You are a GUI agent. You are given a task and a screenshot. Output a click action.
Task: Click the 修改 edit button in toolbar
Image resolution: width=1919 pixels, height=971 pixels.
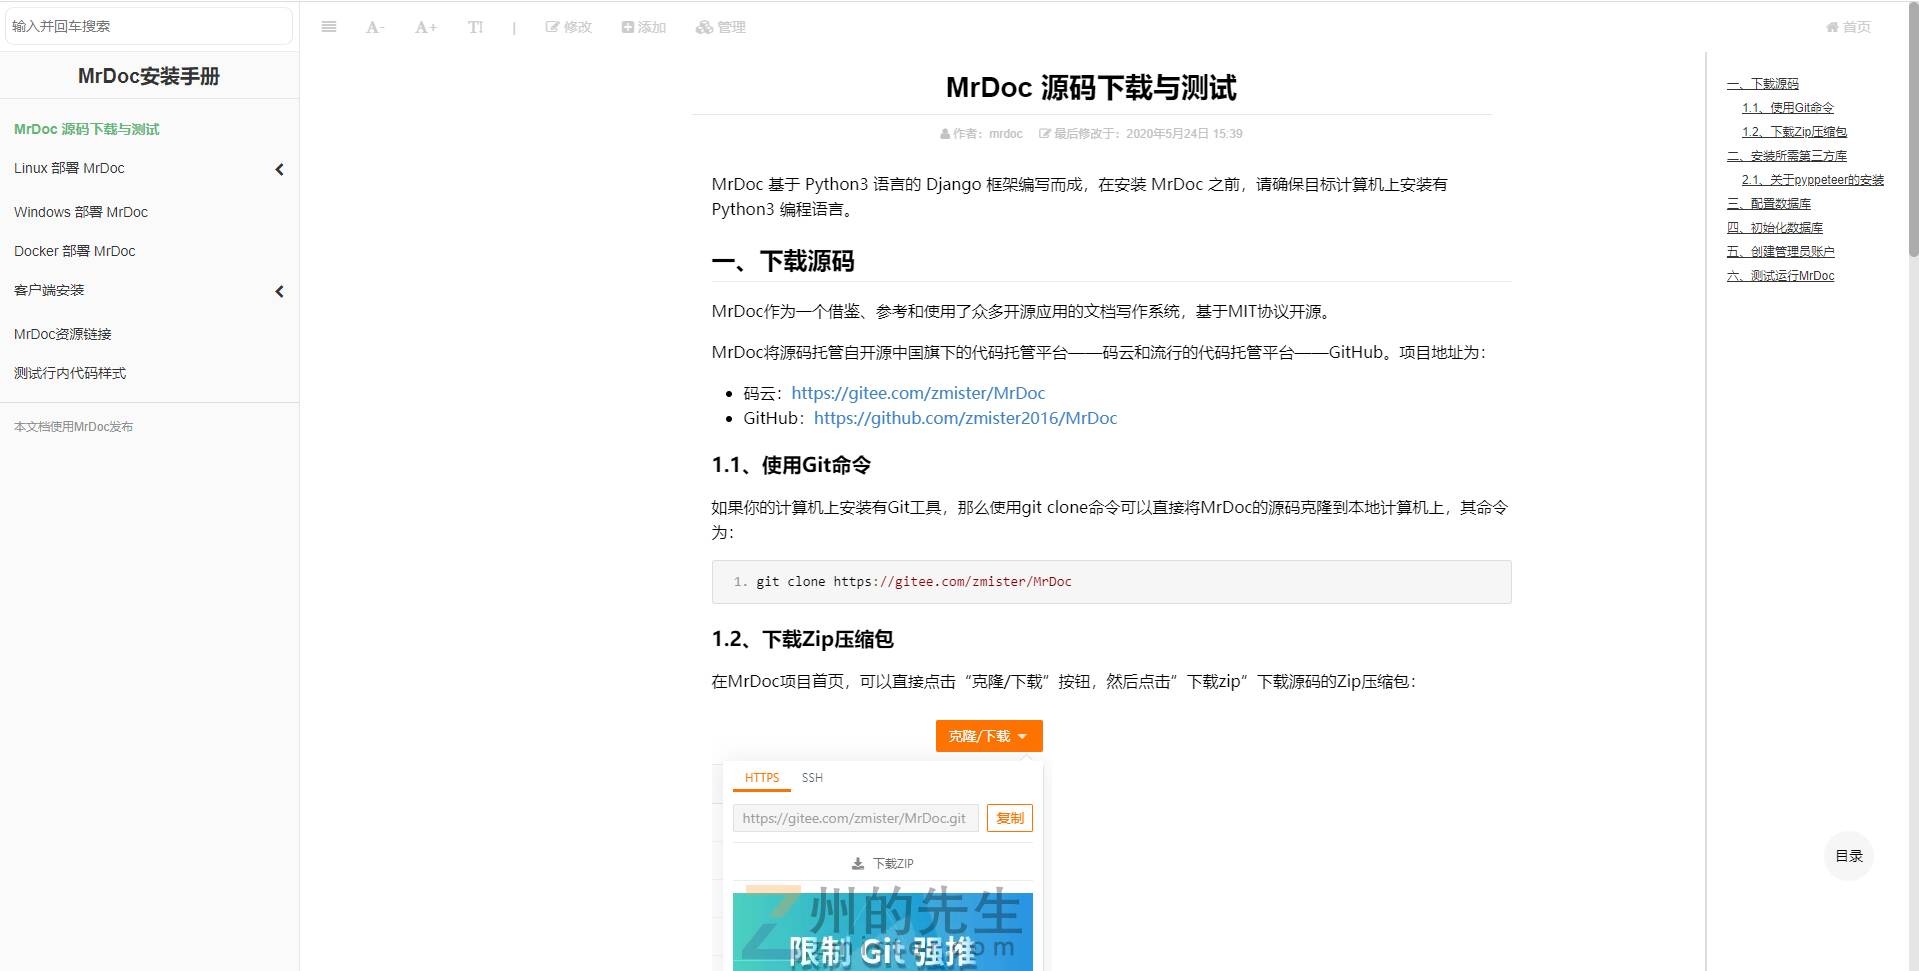[568, 27]
